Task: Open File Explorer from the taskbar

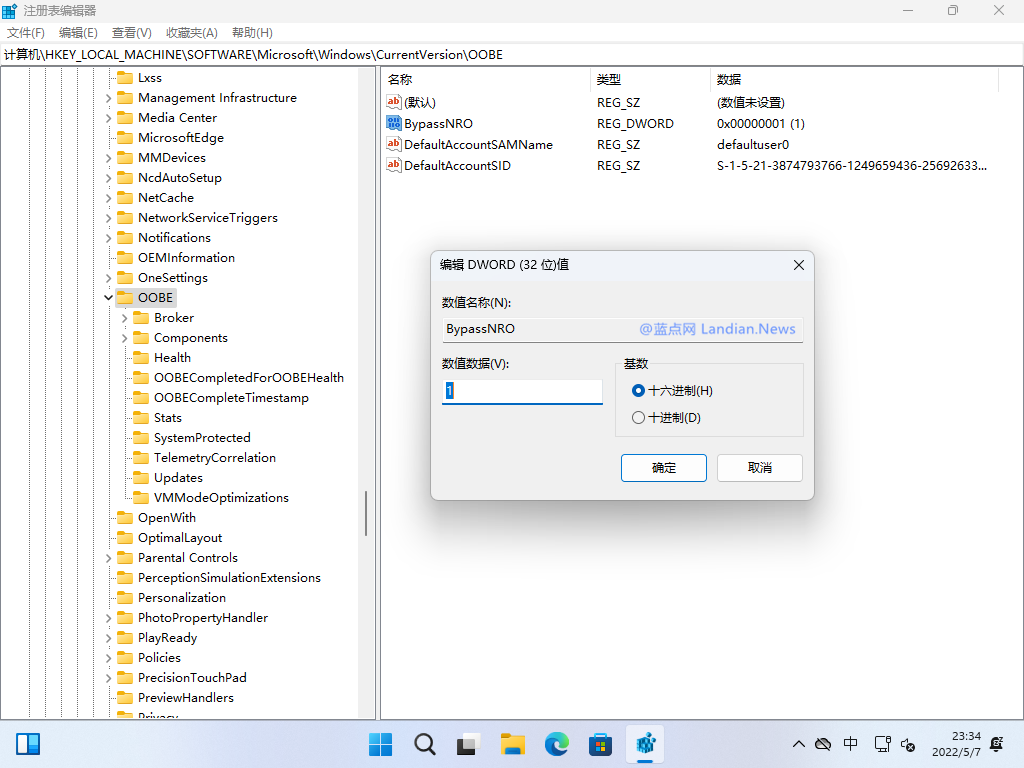Action: click(x=513, y=744)
